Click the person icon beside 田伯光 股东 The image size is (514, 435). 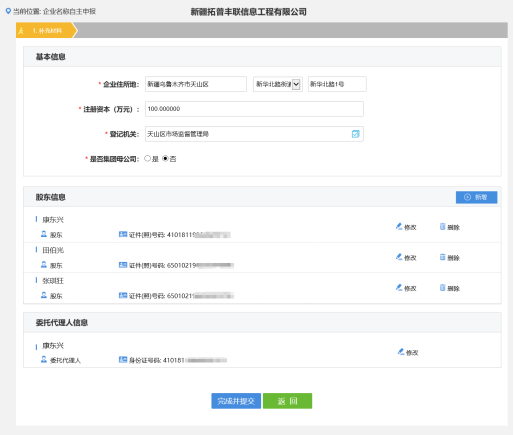[44, 265]
